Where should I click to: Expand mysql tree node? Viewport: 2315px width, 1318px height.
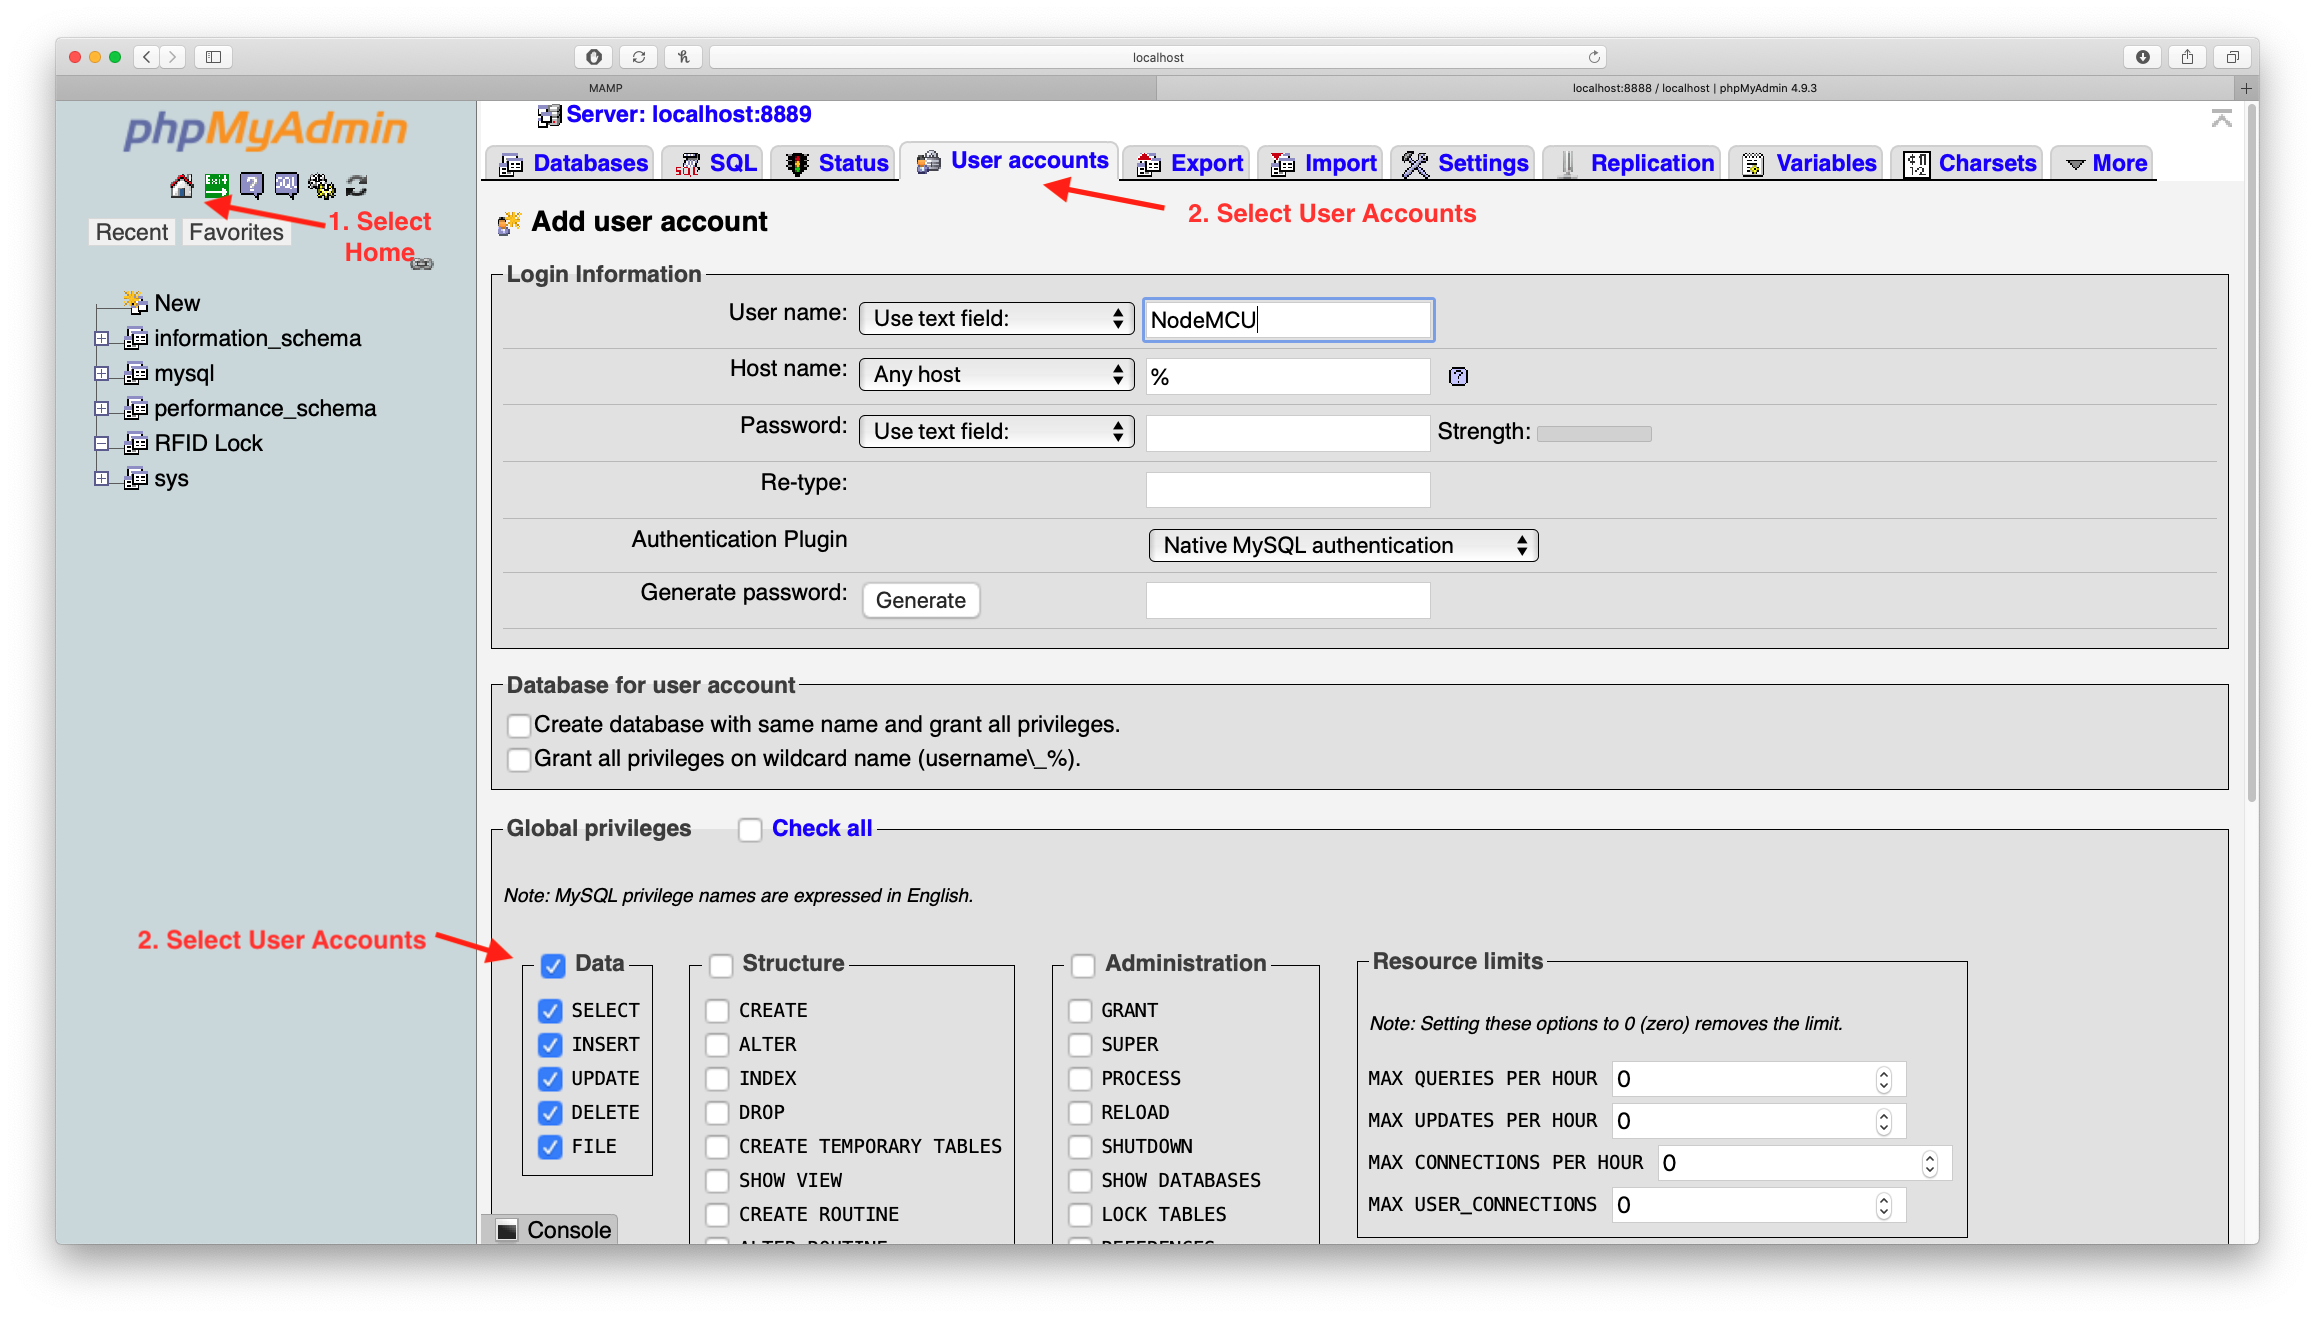click(x=102, y=373)
